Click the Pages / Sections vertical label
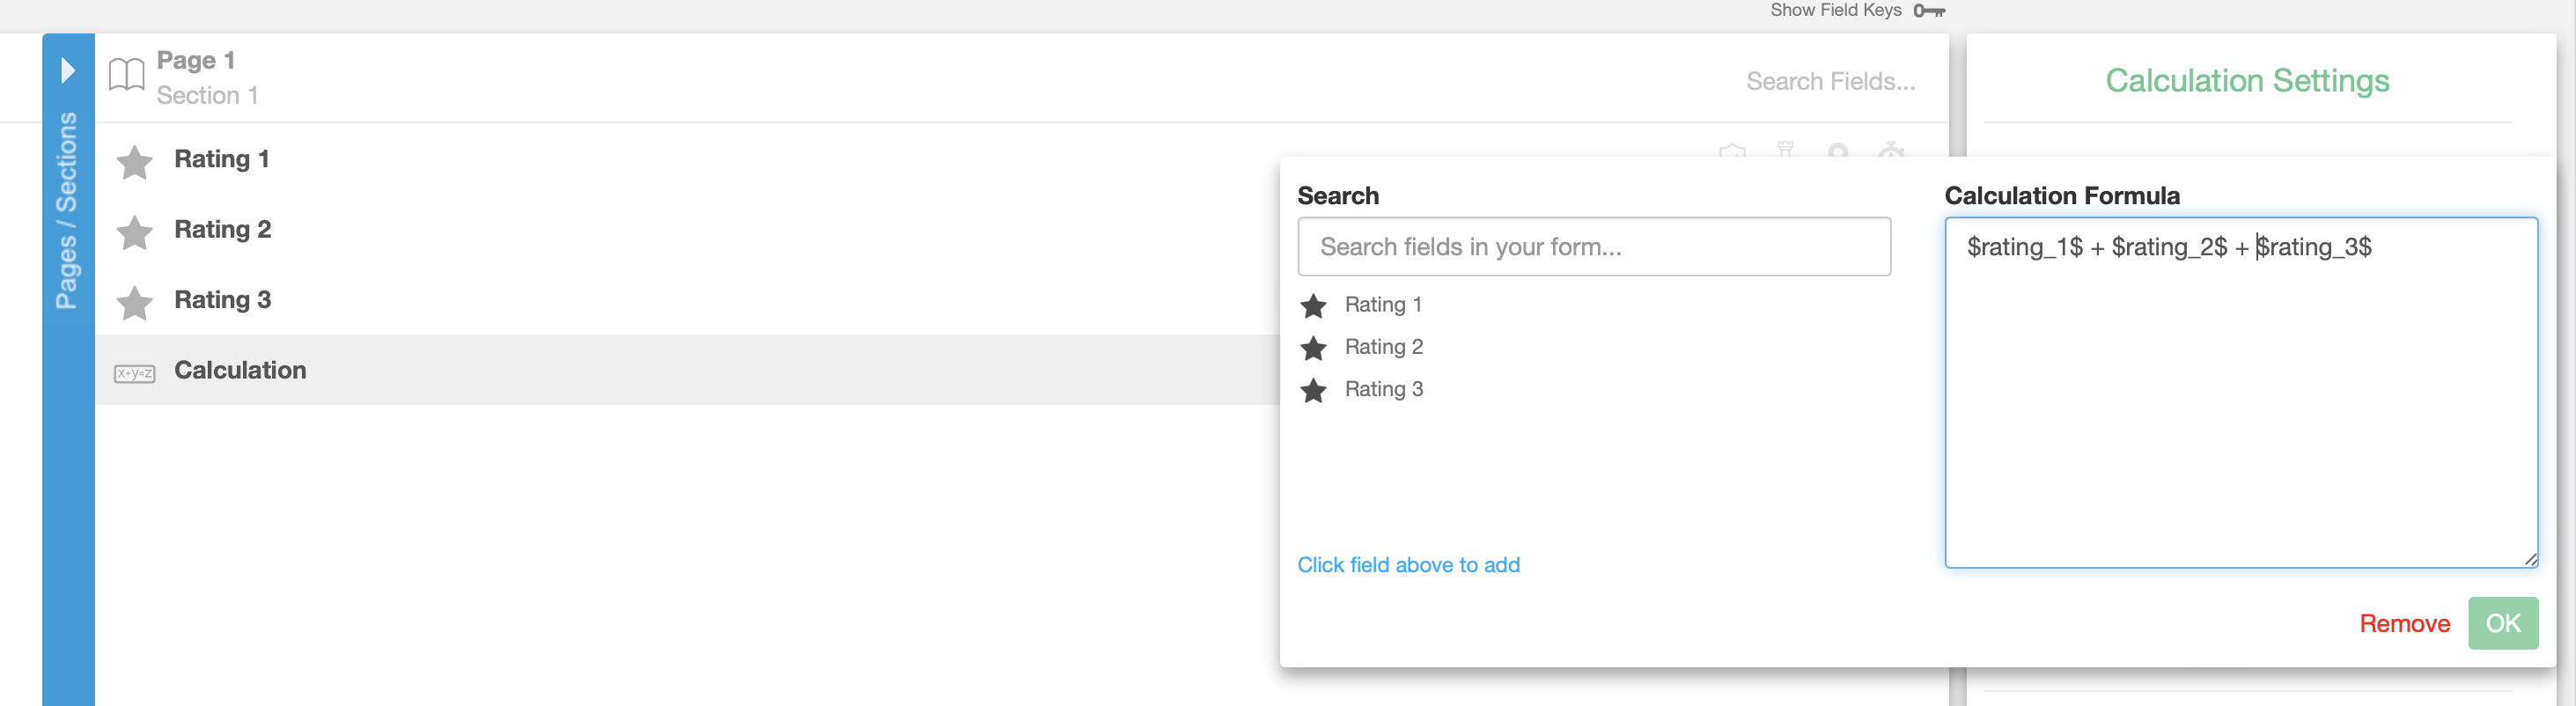Screen dimensions: 2576x706 tap(67, 210)
